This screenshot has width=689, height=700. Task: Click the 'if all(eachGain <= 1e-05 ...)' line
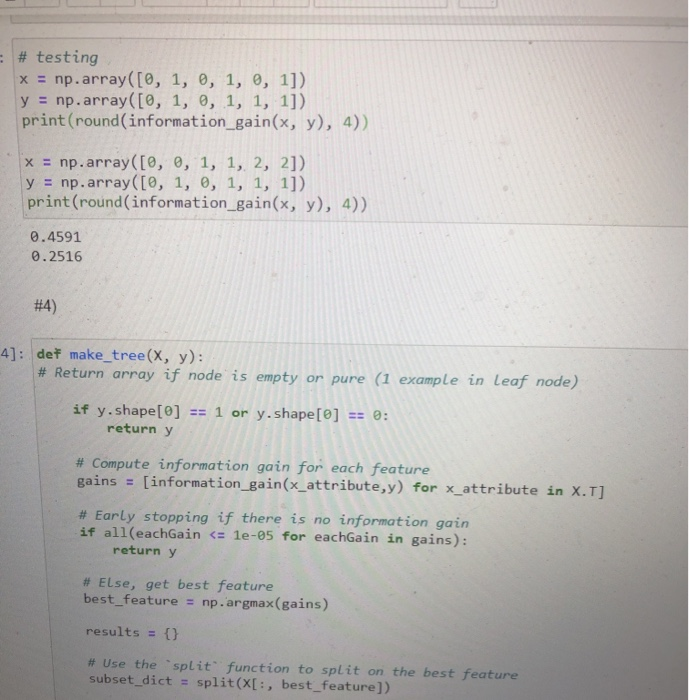coord(273,536)
